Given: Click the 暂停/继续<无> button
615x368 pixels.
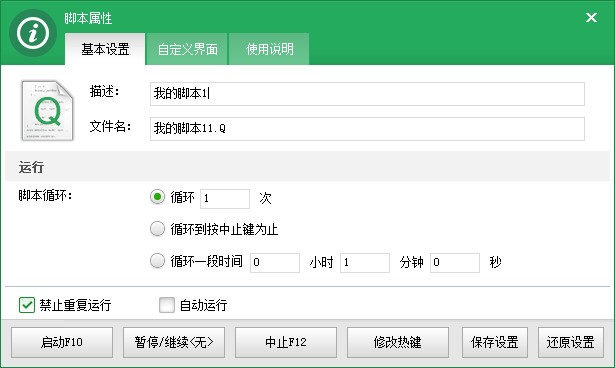Looking at the screenshot, I should point(174,342).
